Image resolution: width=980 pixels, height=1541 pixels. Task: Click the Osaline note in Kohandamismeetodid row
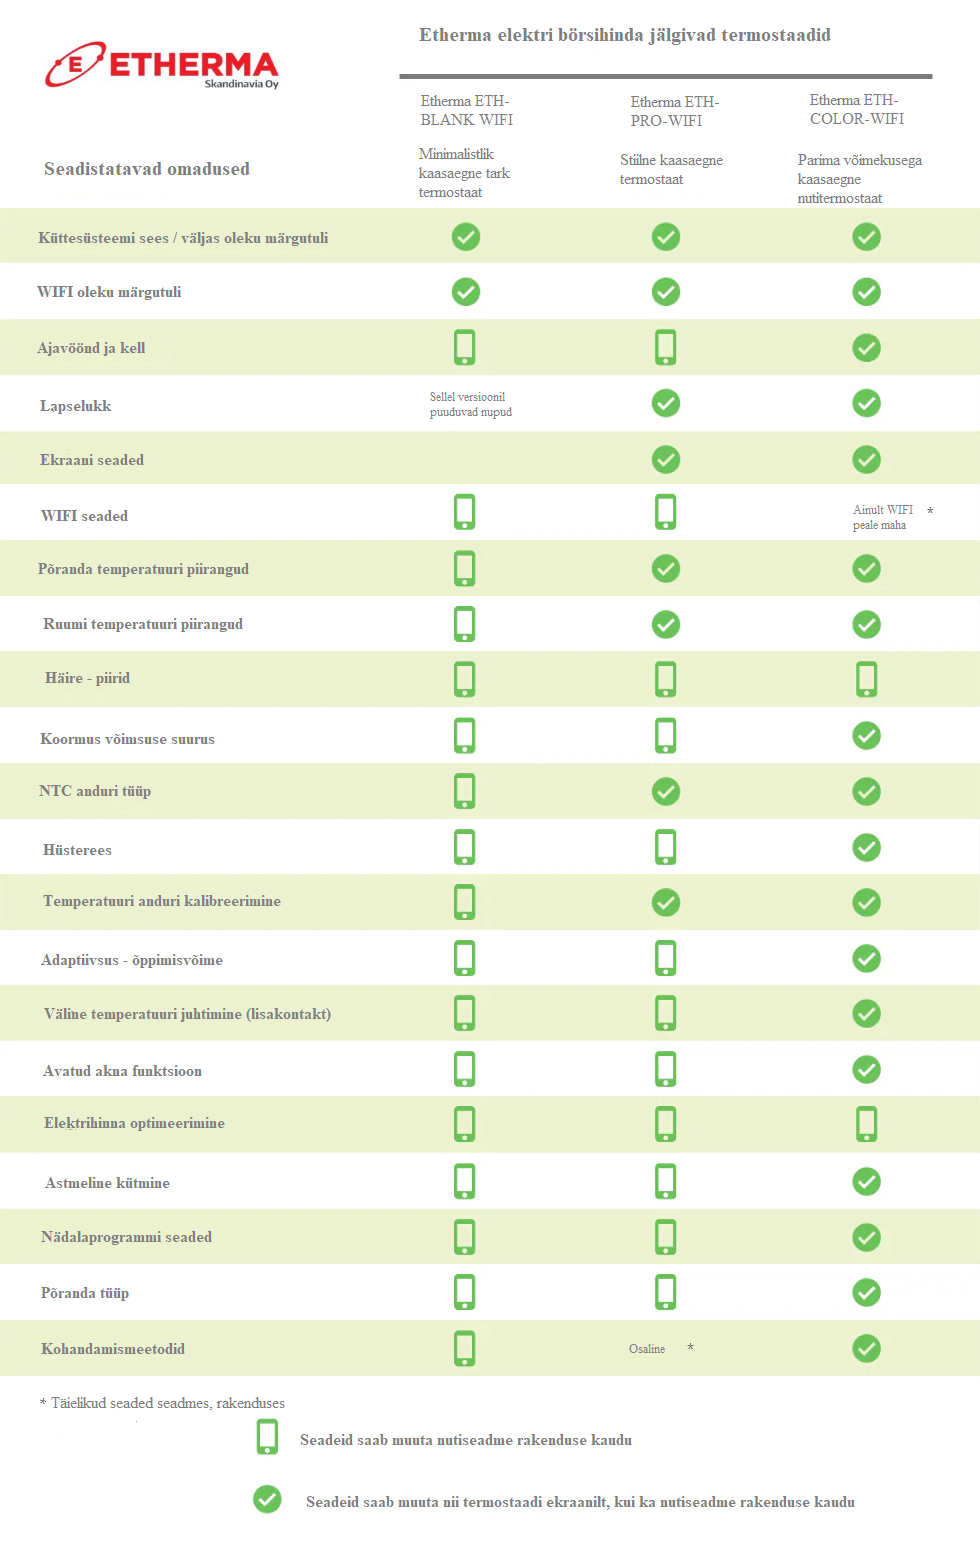tap(647, 1349)
